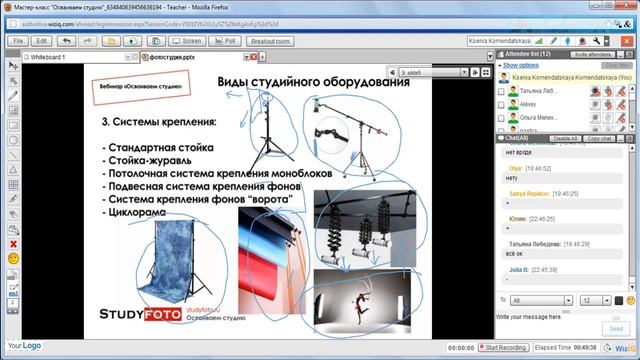Toggle the presenter webcam icon
This screenshot has height=360, width=640.
tap(582, 41)
